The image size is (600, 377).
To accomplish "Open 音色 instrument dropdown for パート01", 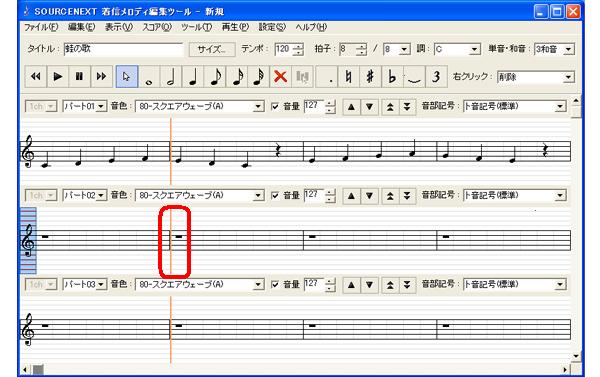I will click(x=258, y=106).
